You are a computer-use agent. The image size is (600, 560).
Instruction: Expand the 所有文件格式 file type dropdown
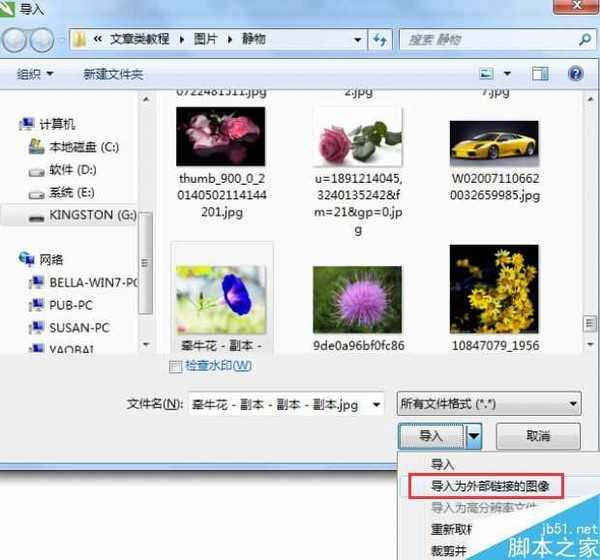[x=489, y=404]
